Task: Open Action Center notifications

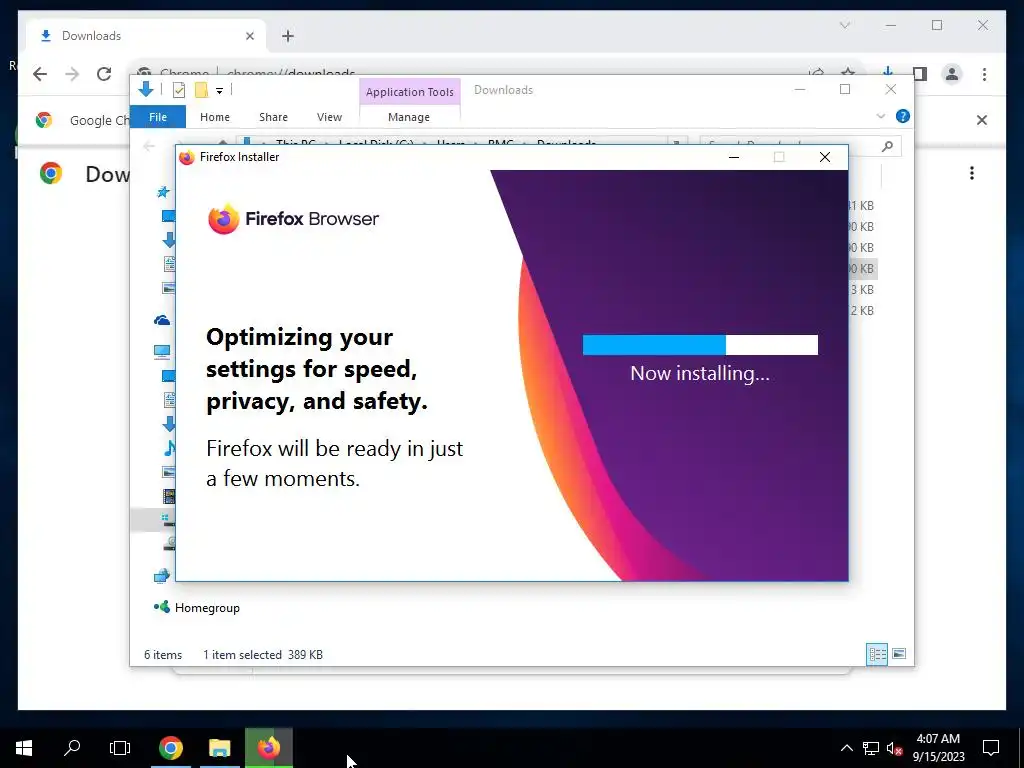Action: coord(991,748)
